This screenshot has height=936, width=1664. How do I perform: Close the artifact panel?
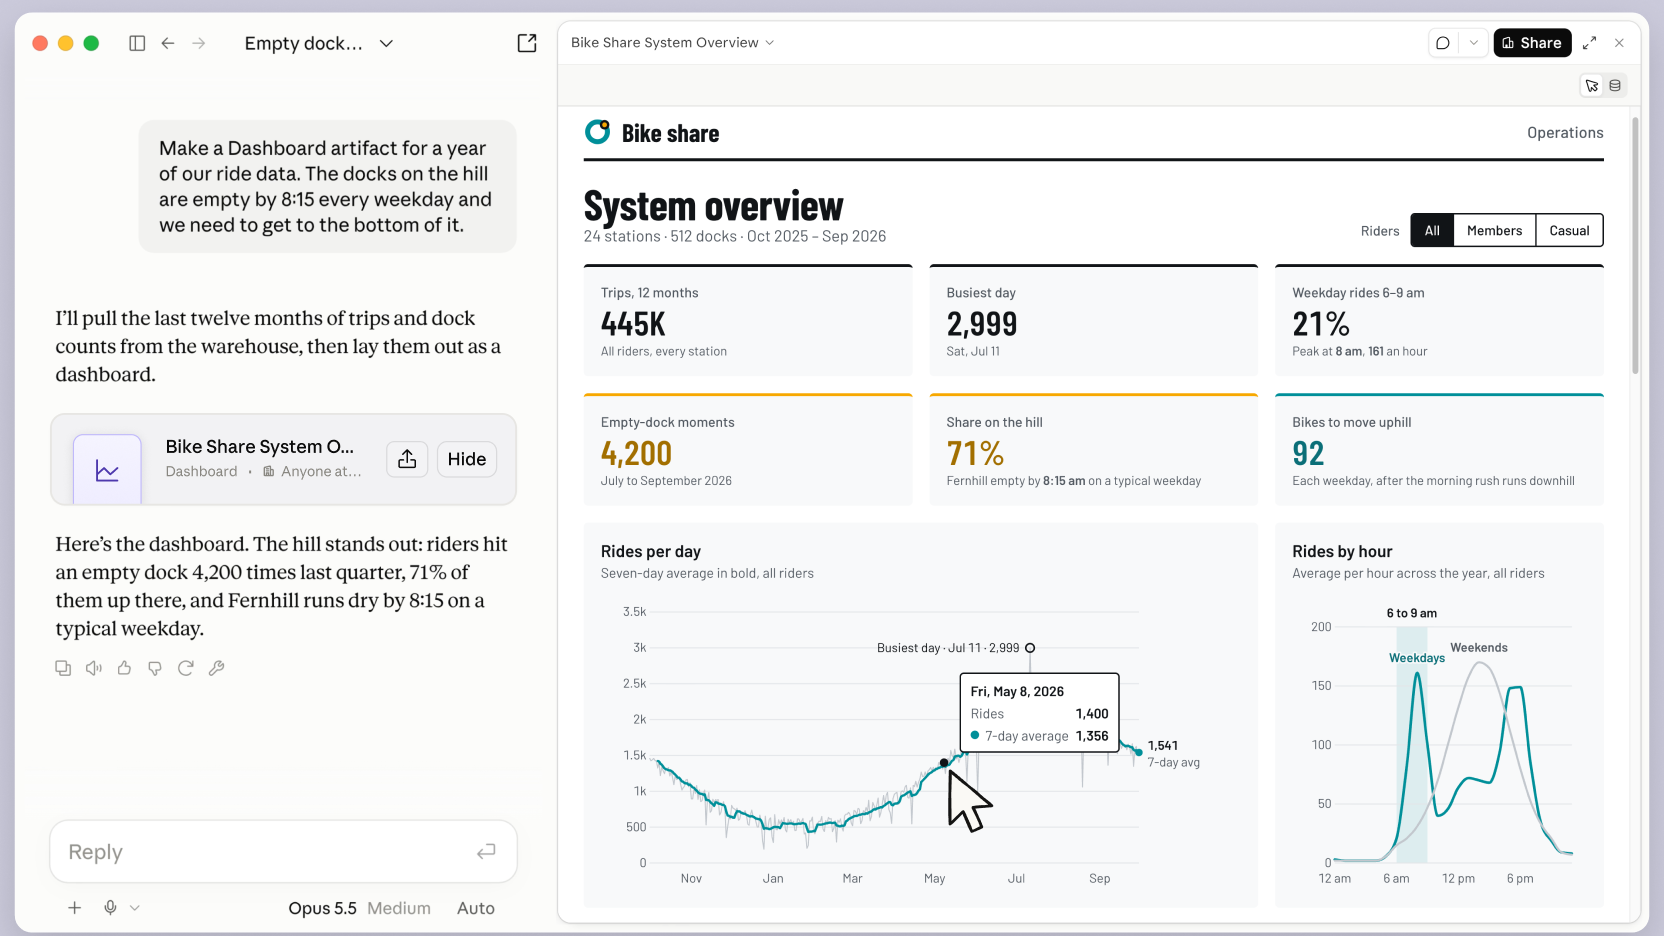click(1619, 43)
